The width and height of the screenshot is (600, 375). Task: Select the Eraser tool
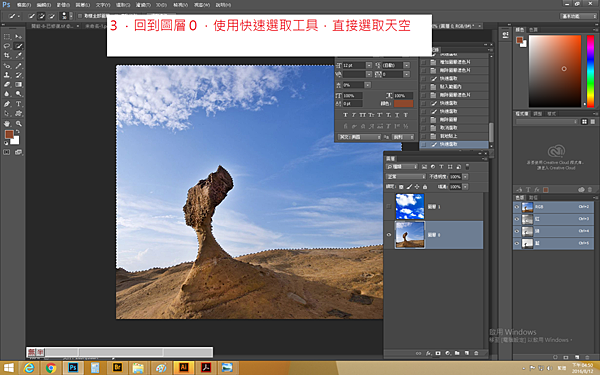[x=7, y=85]
